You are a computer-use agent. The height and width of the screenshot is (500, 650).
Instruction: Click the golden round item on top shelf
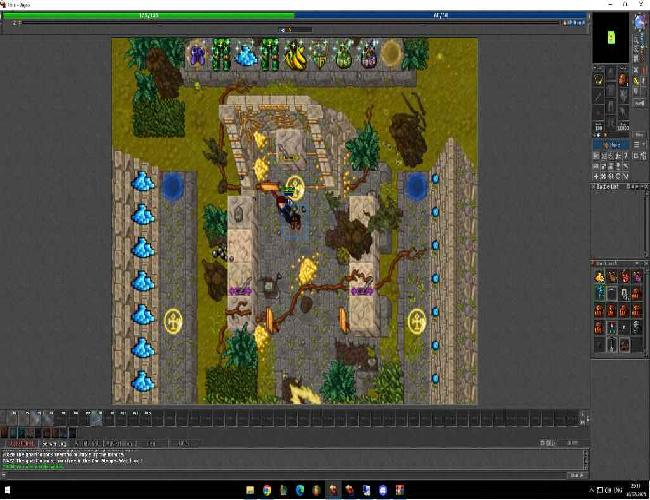[x=392, y=54]
